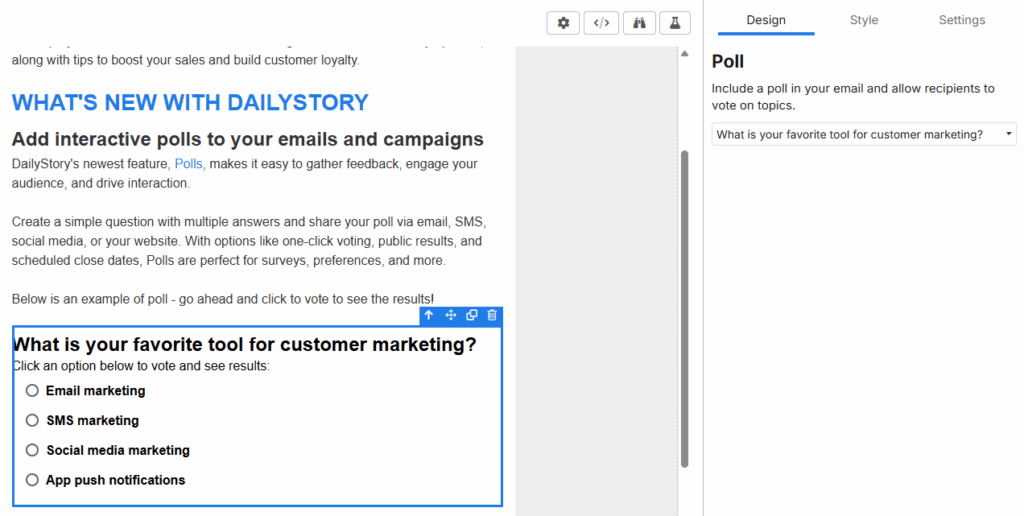Open the poll selection dropdown

(863, 134)
